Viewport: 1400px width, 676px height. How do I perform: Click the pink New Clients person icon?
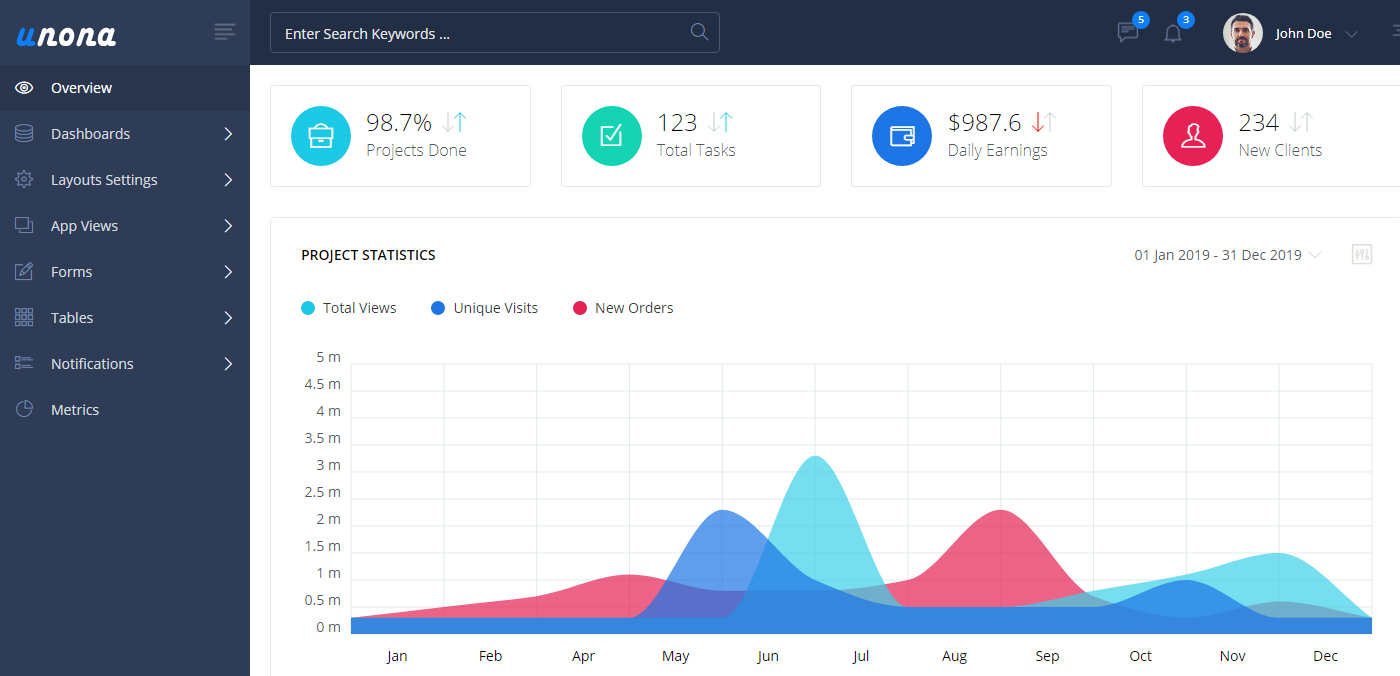tap(1192, 135)
